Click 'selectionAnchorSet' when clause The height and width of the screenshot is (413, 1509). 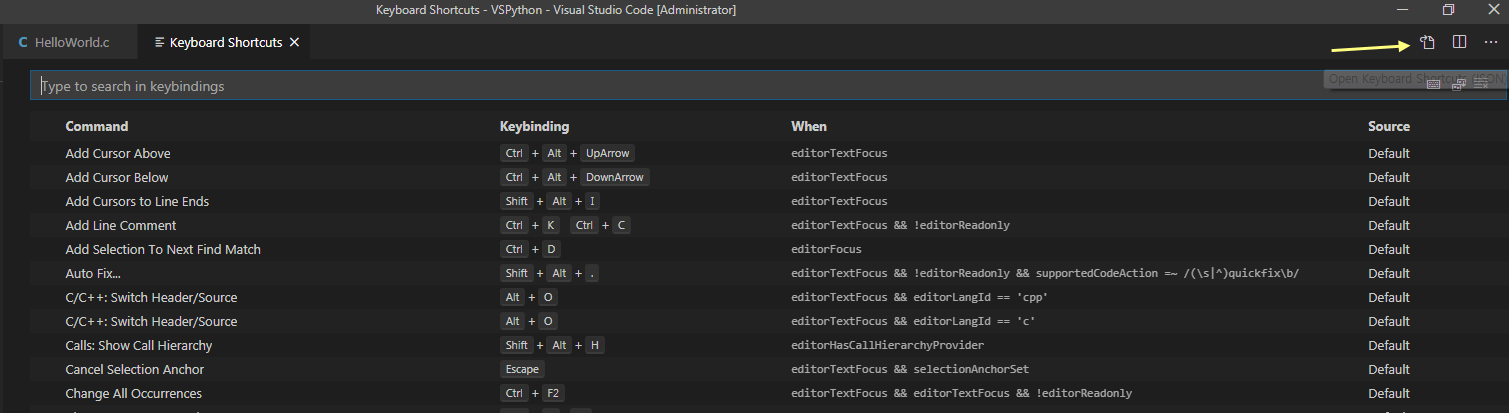pyautogui.click(x=910, y=369)
